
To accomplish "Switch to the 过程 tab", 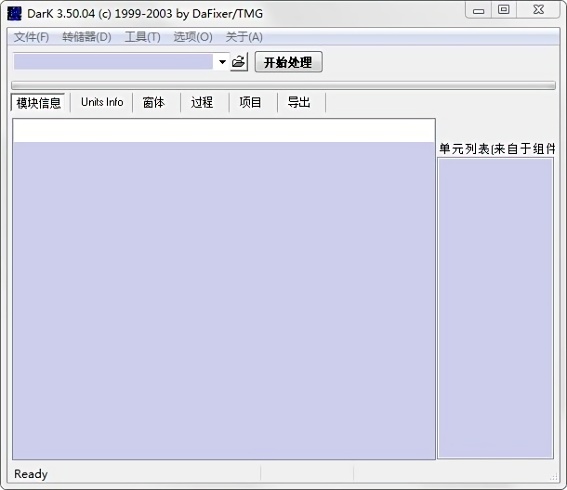I will [202, 102].
